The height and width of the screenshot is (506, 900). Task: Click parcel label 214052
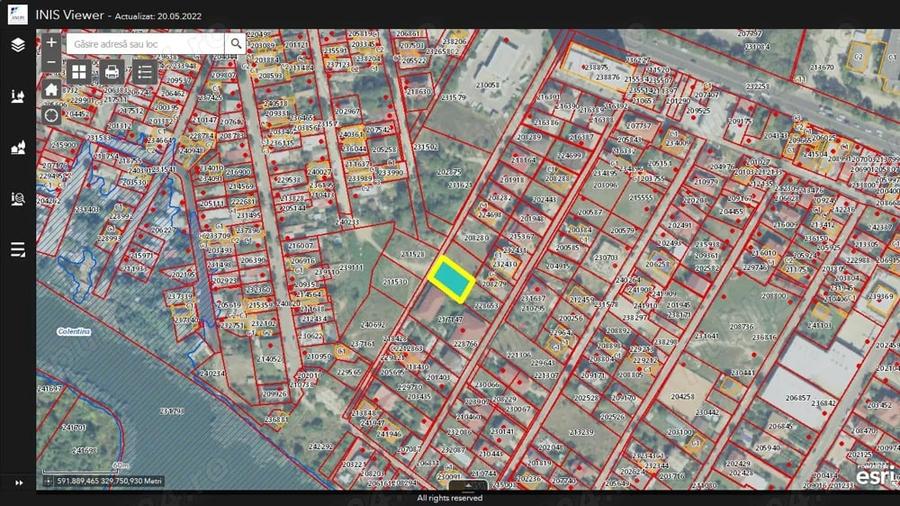pos(269,359)
